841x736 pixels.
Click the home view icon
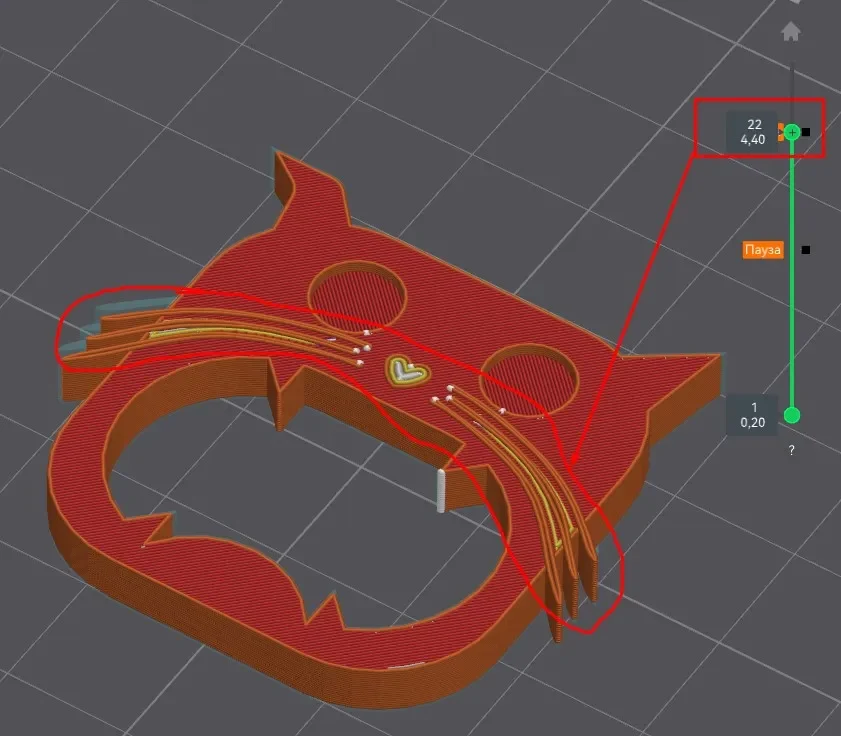791,31
